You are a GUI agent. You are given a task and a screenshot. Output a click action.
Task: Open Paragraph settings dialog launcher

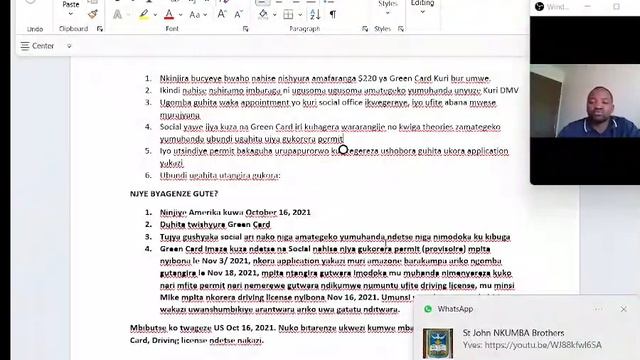click(364, 29)
